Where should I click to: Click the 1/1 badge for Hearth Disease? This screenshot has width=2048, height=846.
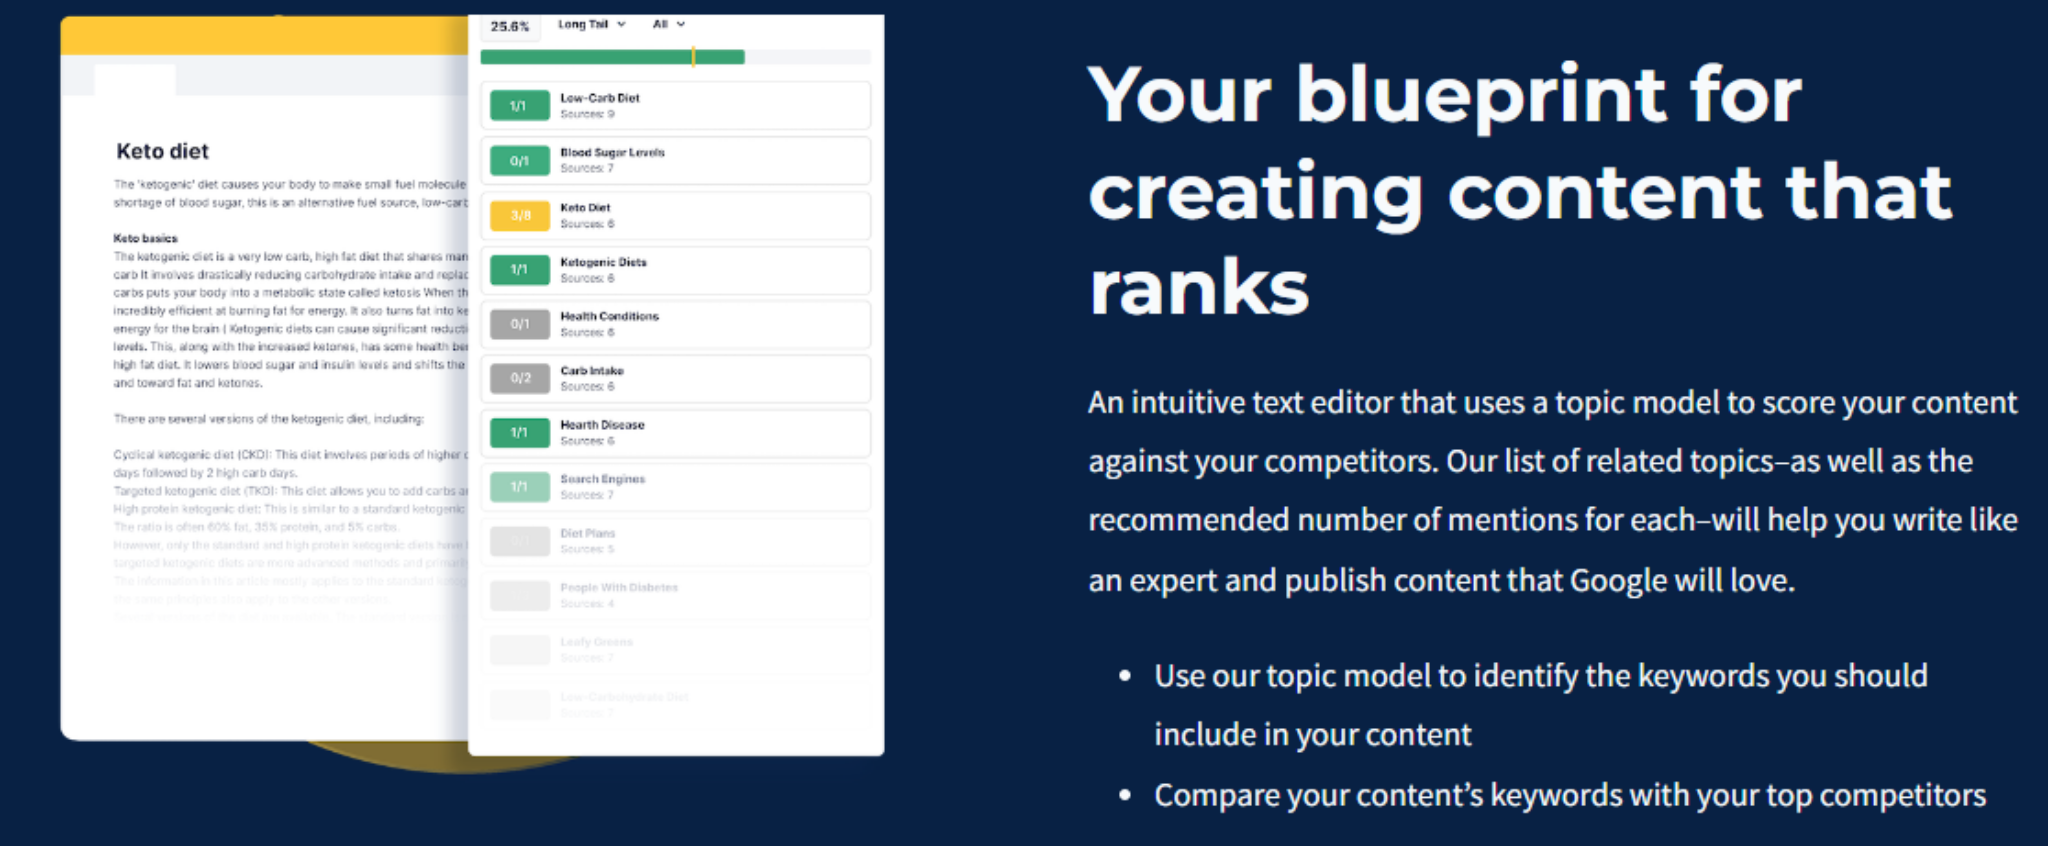point(519,433)
